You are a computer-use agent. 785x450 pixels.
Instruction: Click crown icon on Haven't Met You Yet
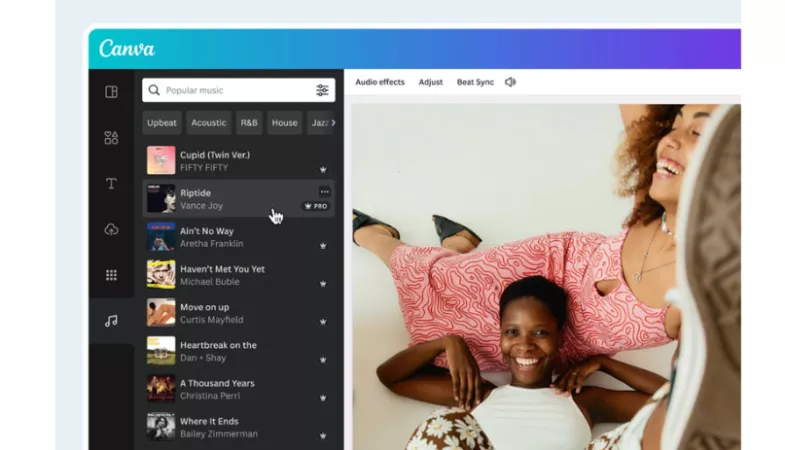click(x=323, y=284)
